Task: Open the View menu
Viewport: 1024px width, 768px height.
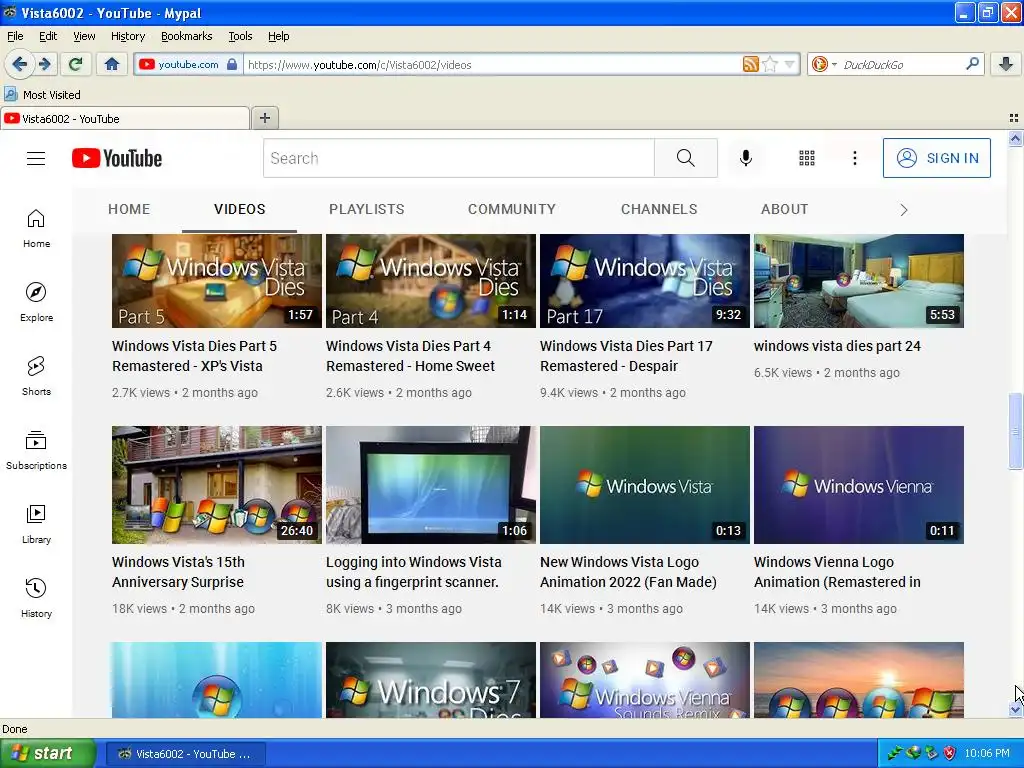Action: pos(84,37)
